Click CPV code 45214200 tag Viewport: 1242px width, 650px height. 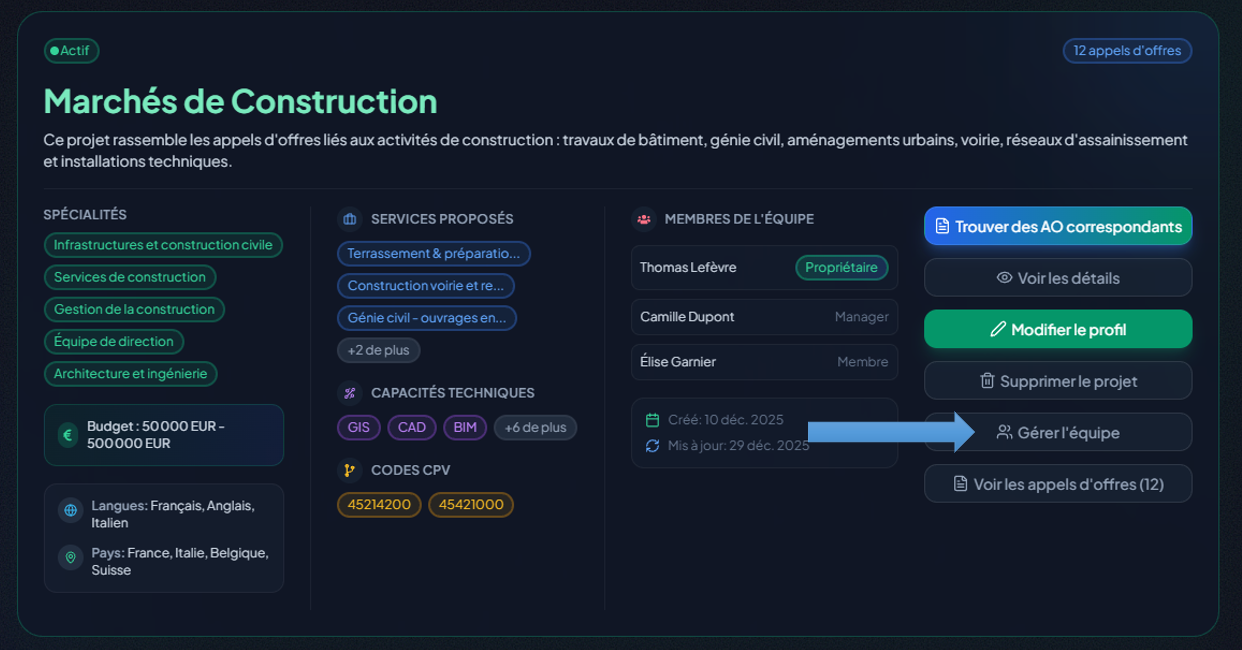click(379, 505)
